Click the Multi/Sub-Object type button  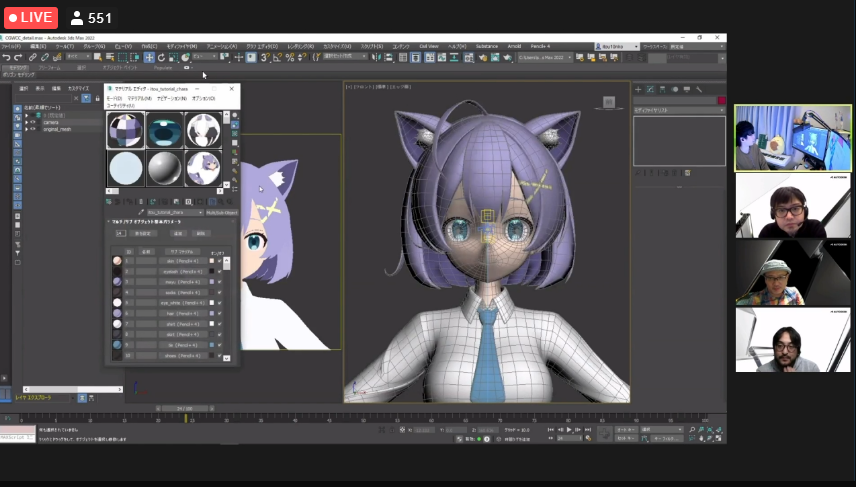pos(222,212)
